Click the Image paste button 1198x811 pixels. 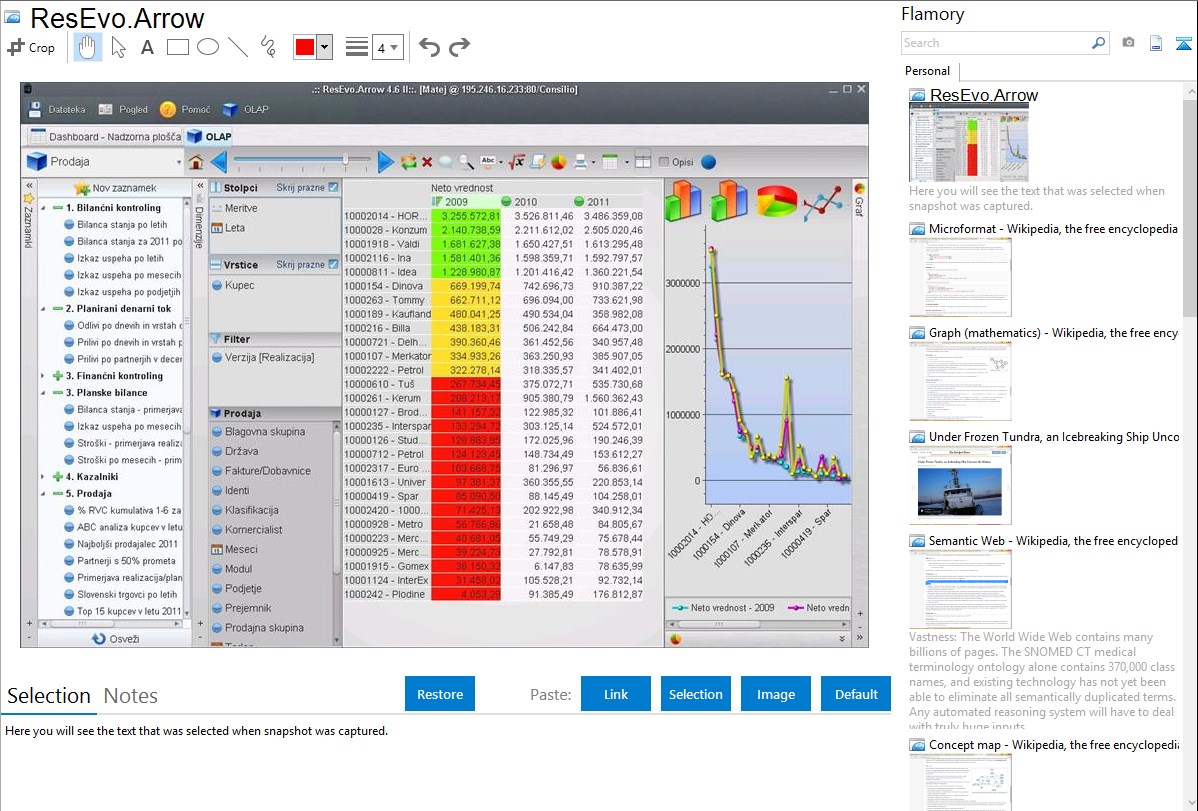point(776,694)
